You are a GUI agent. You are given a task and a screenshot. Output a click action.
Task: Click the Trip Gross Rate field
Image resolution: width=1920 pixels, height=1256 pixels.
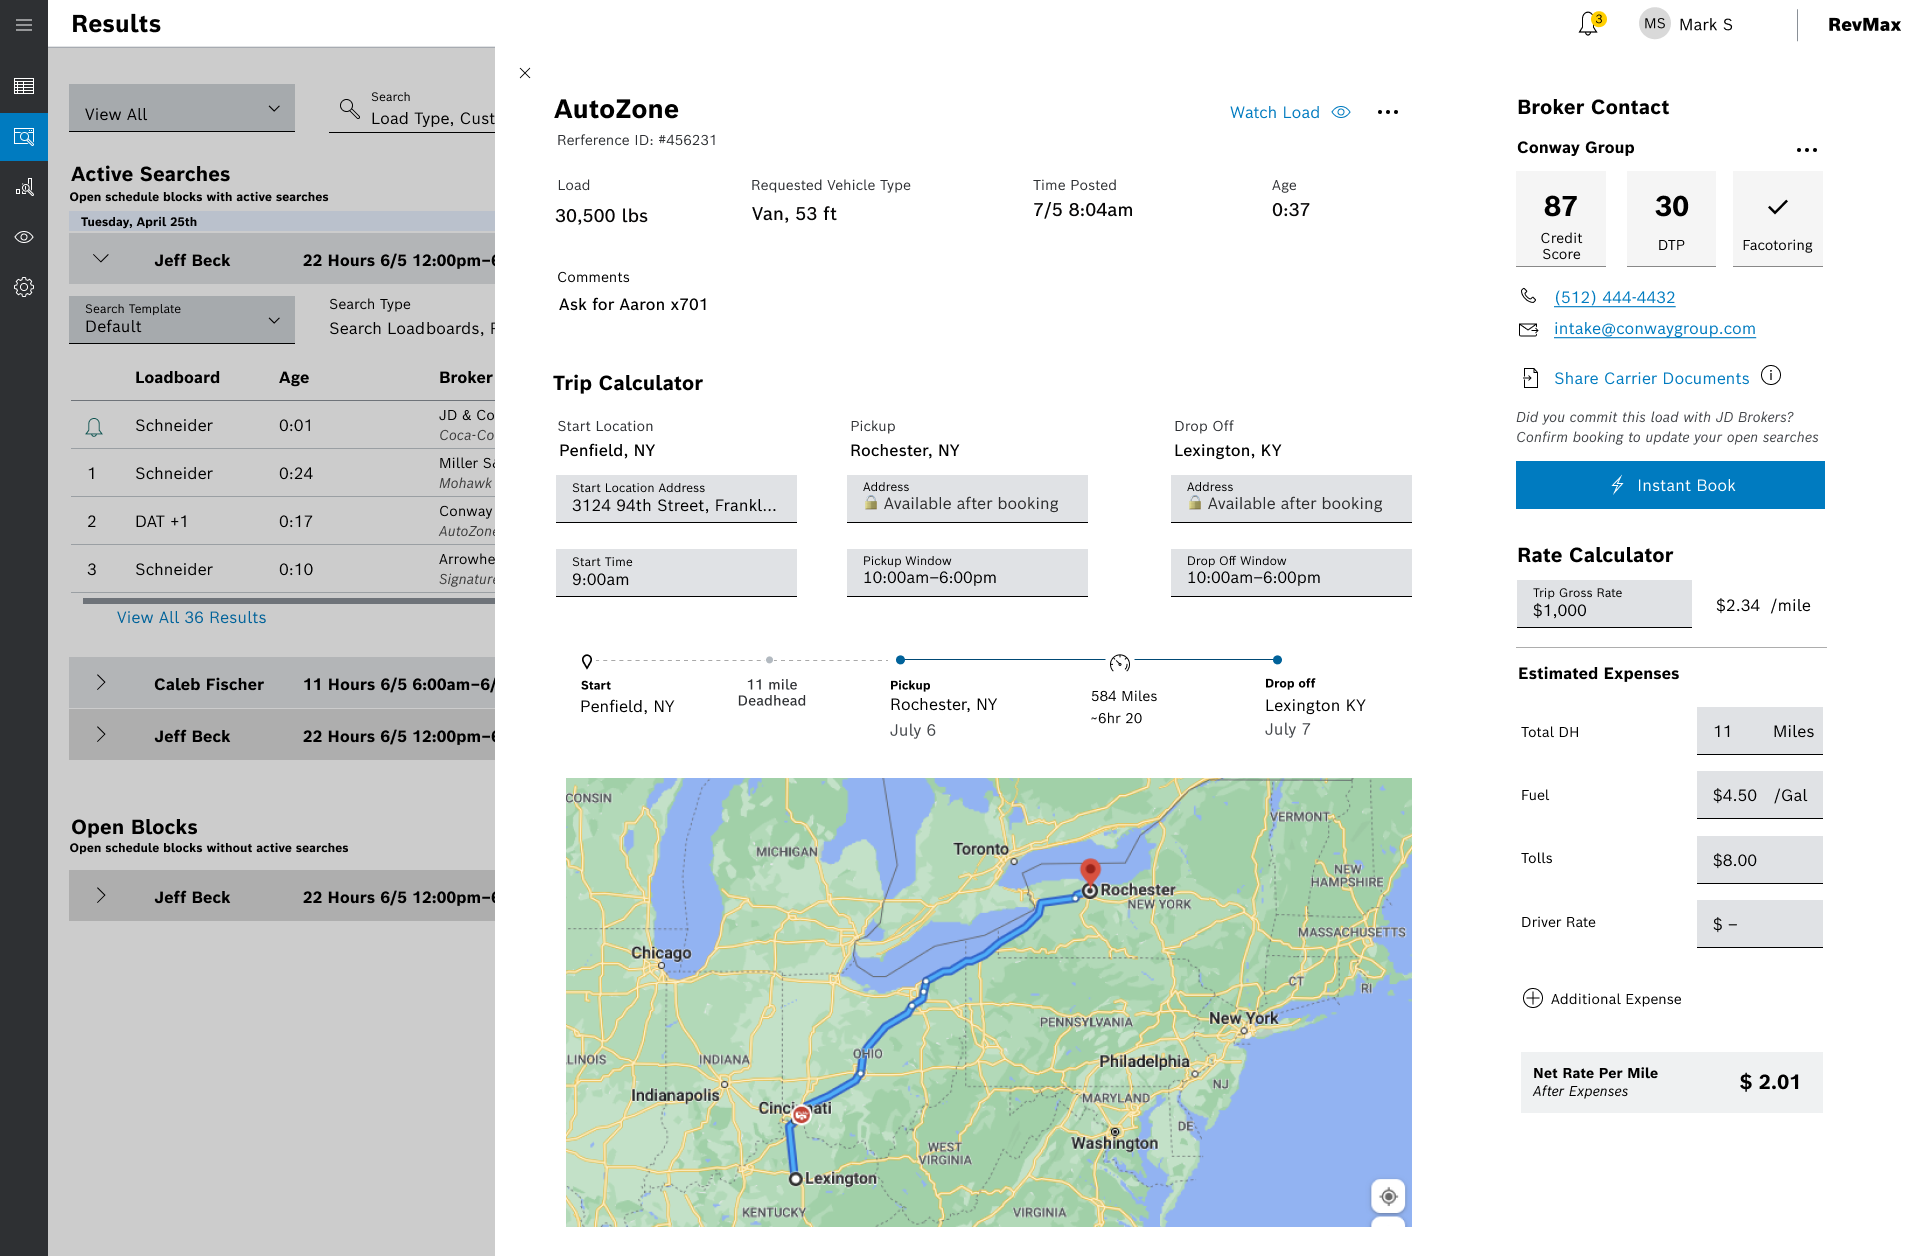coord(1603,604)
